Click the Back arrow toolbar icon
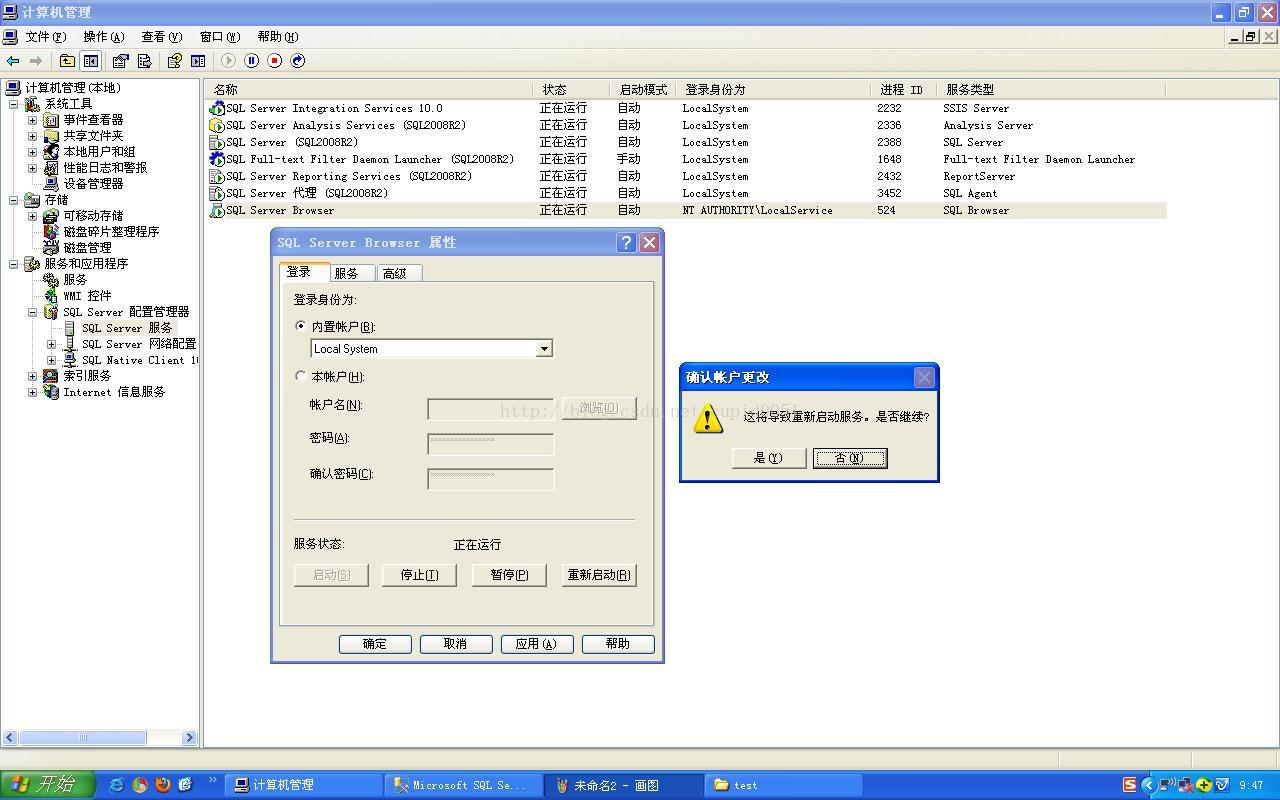Viewport: 1280px width, 800px height. (13, 61)
